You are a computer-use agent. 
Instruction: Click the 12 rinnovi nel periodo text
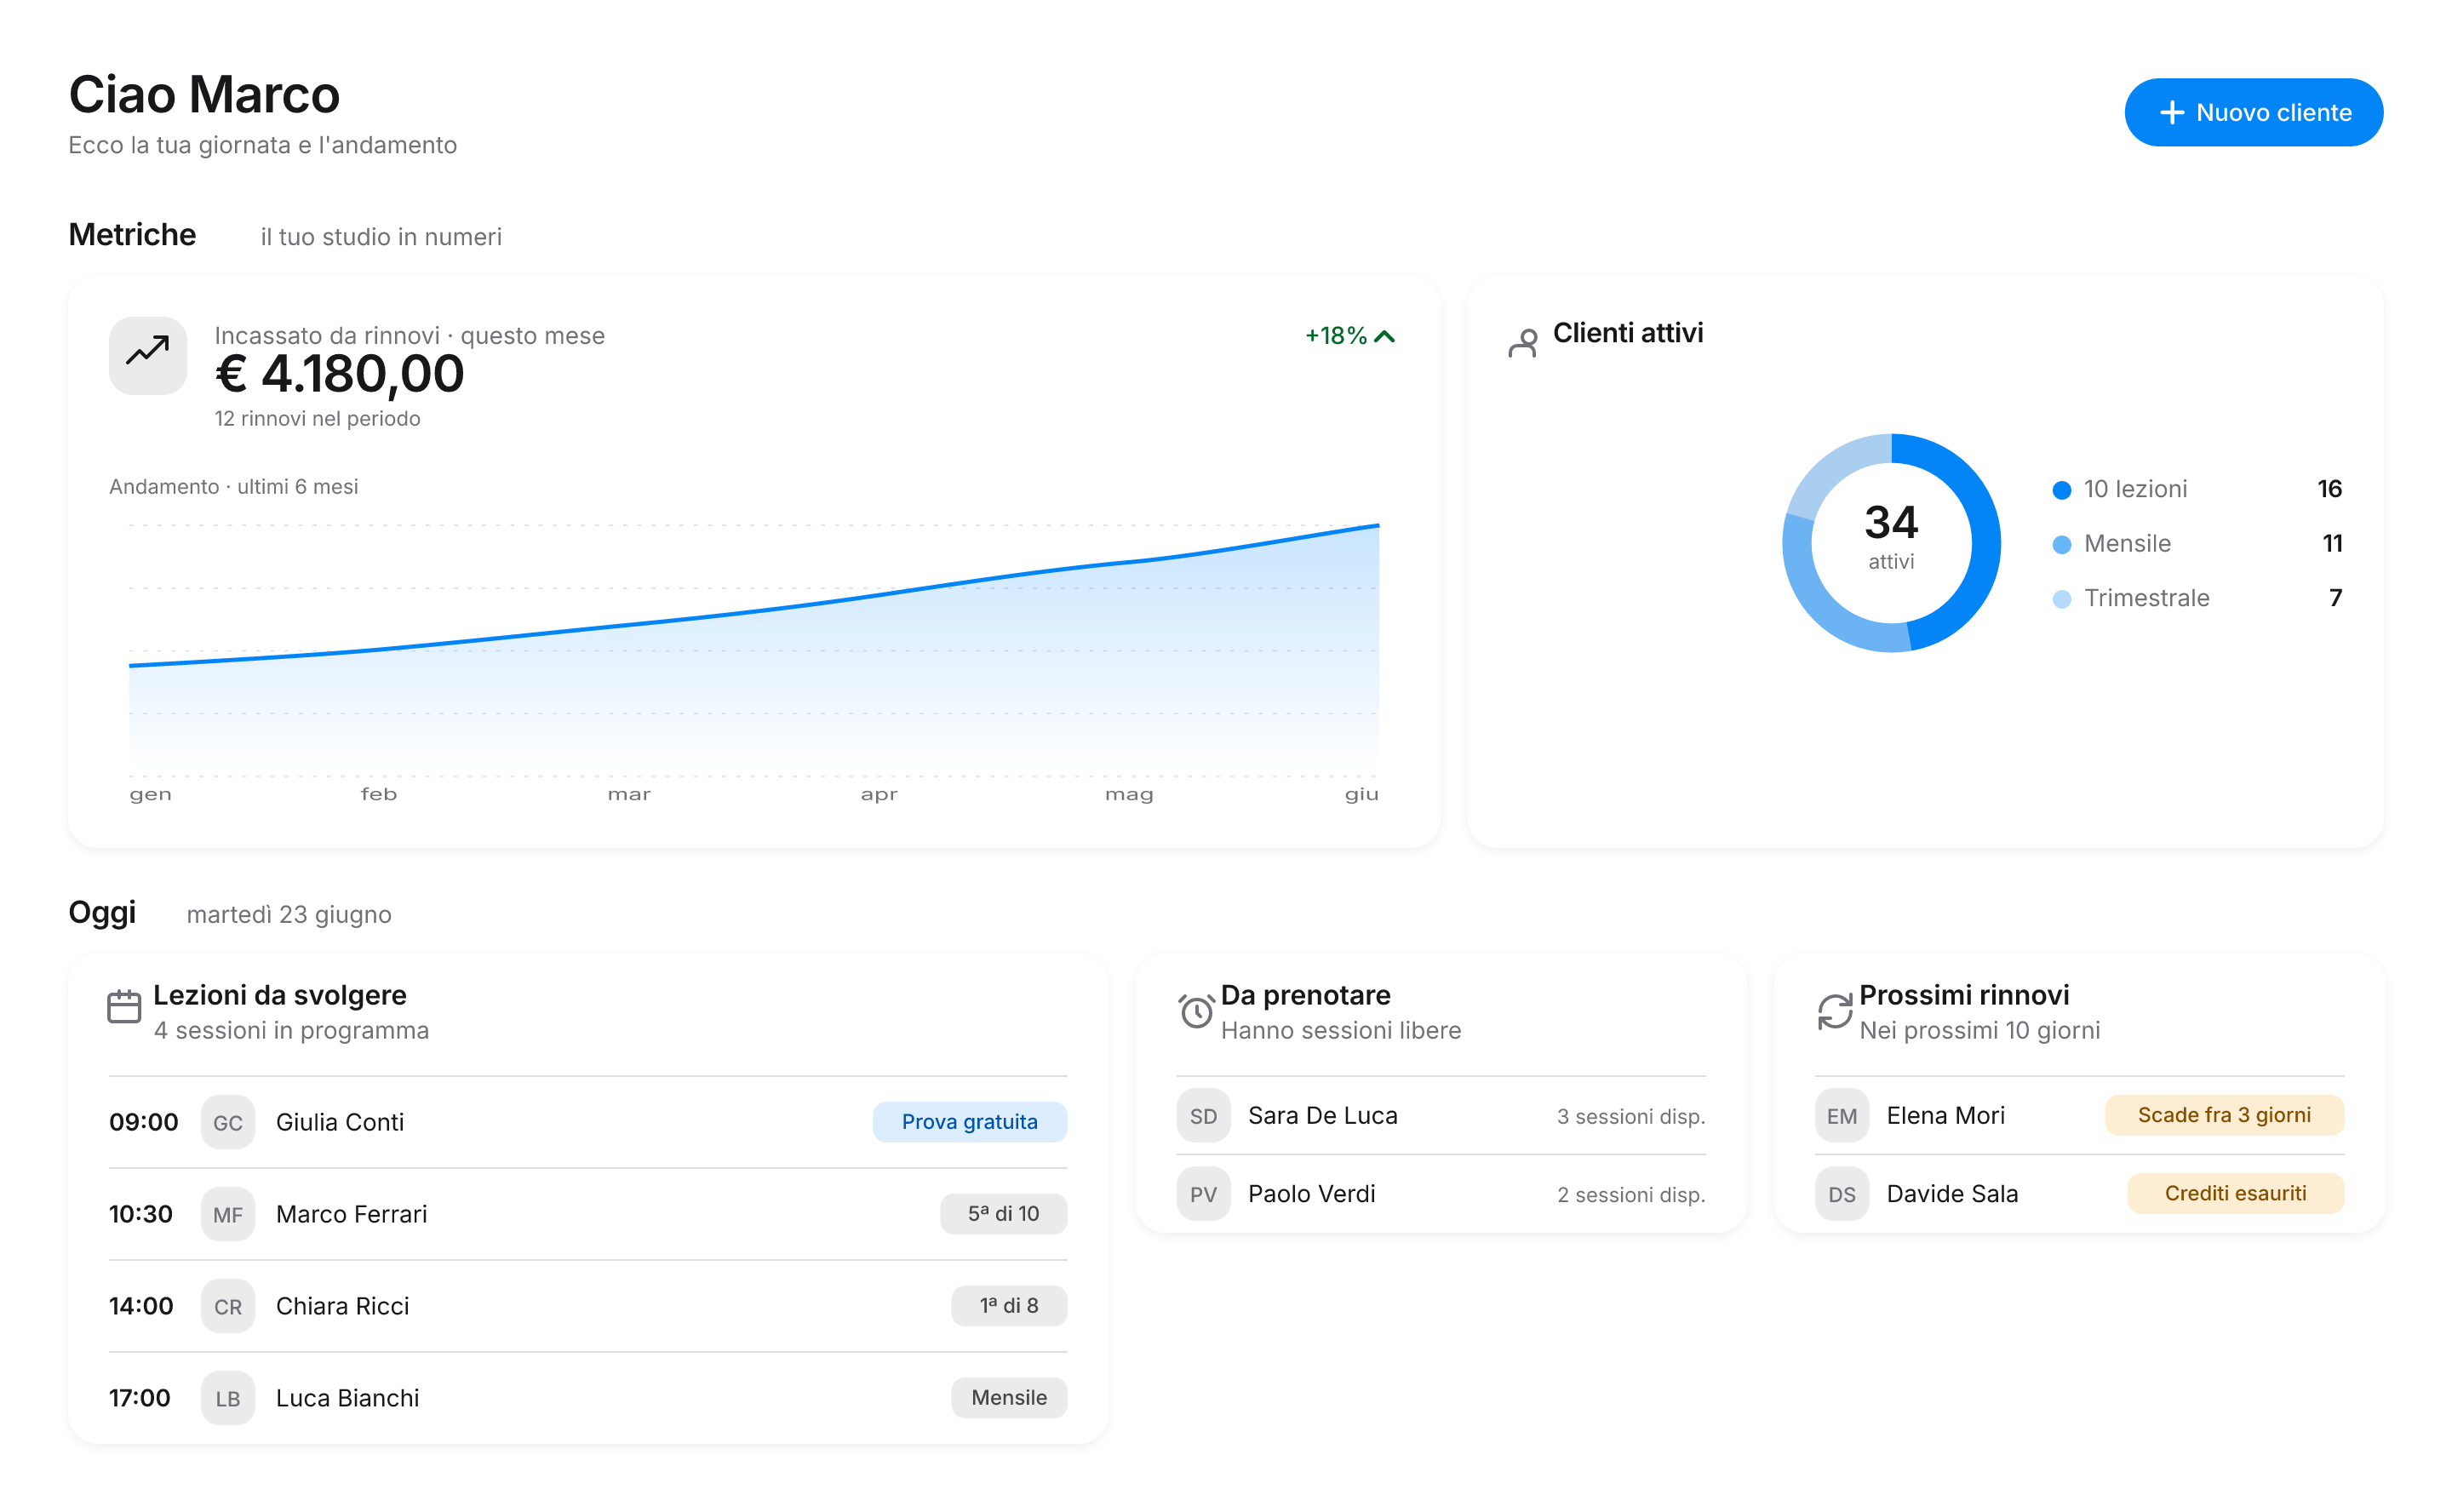click(x=317, y=418)
